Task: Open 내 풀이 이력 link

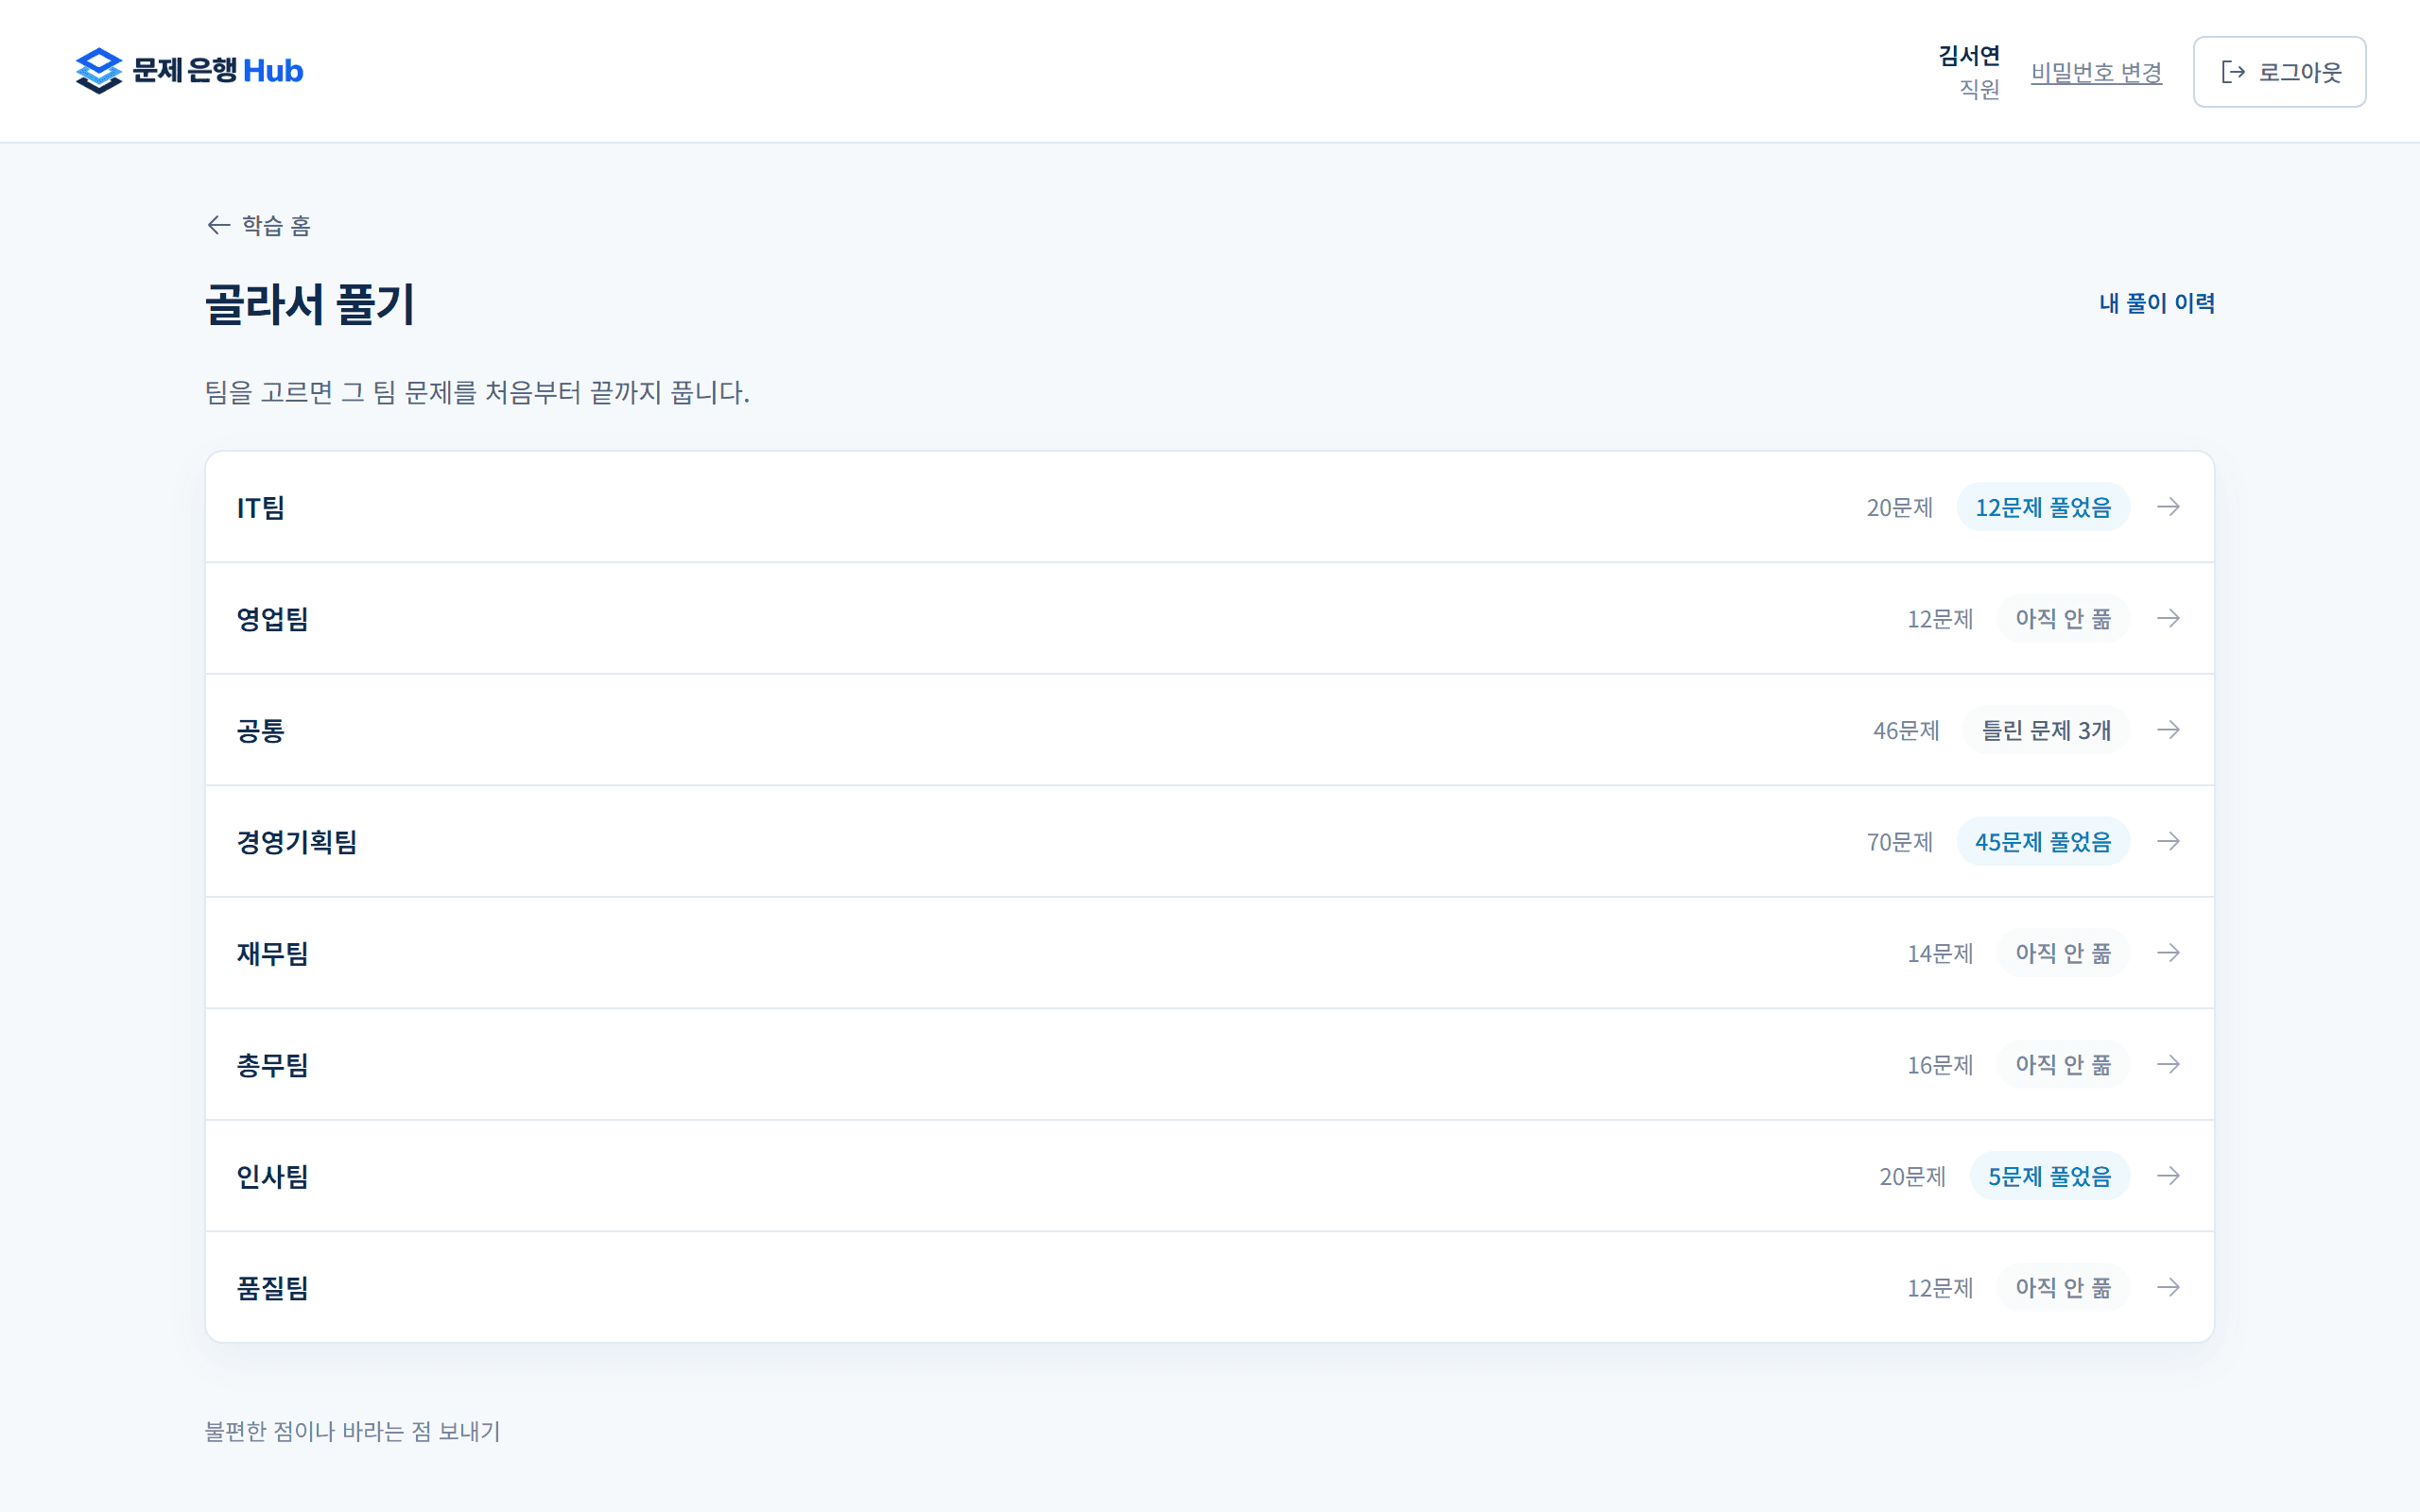Action: (x=2157, y=303)
